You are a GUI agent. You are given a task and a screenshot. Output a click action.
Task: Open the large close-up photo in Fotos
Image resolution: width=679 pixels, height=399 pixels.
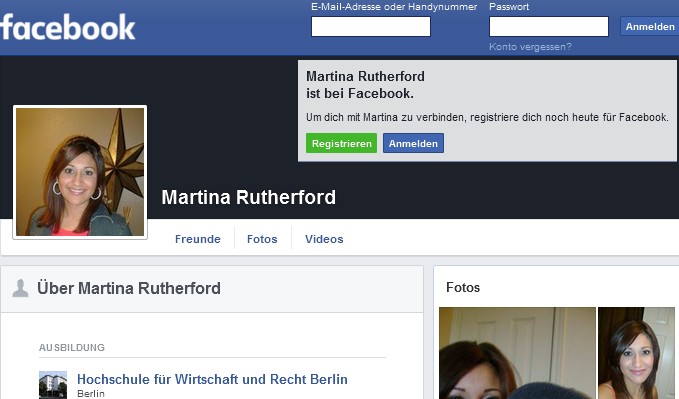tap(517, 353)
